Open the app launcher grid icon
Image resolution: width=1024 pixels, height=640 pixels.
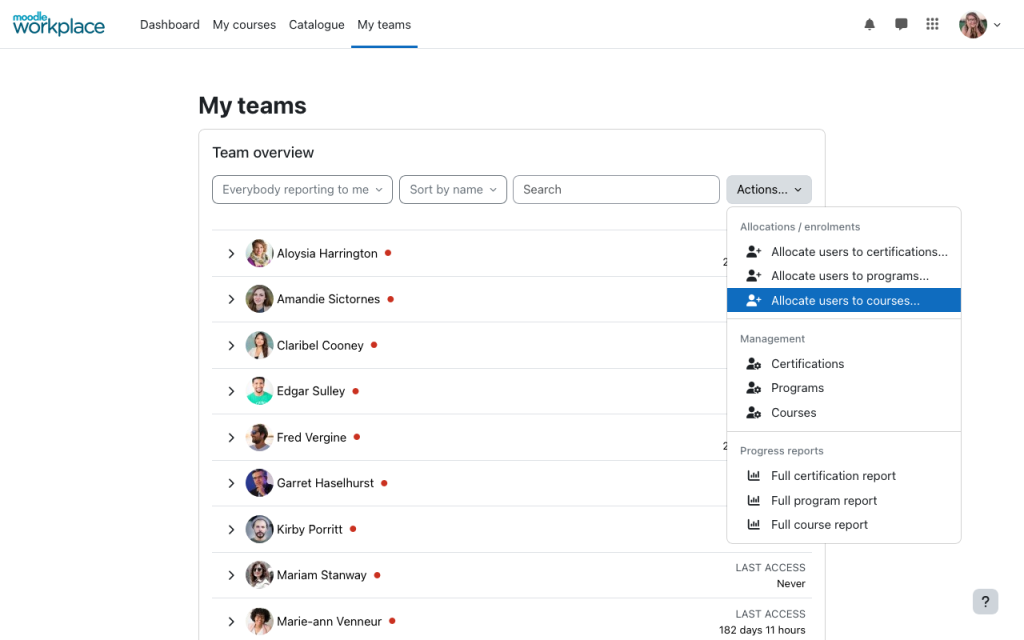[933, 24]
